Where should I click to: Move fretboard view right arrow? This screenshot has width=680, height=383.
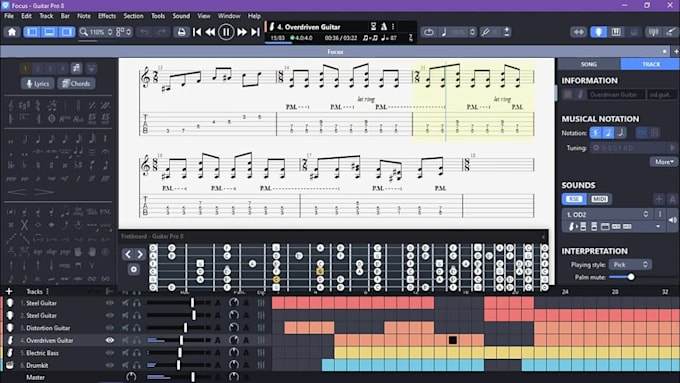point(140,255)
